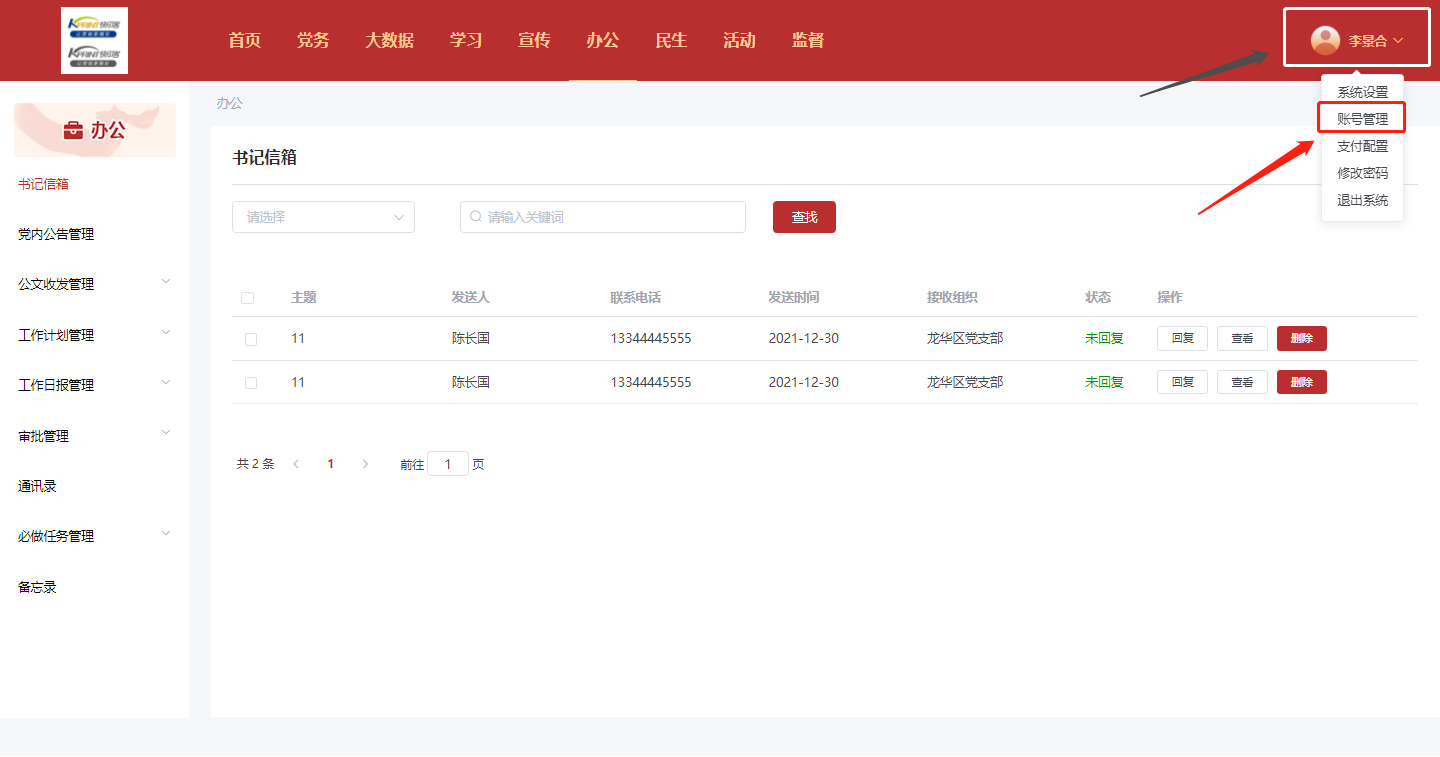Switch to the 党务 top navigation tab
1440x757 pixels.
pos(313,41)
